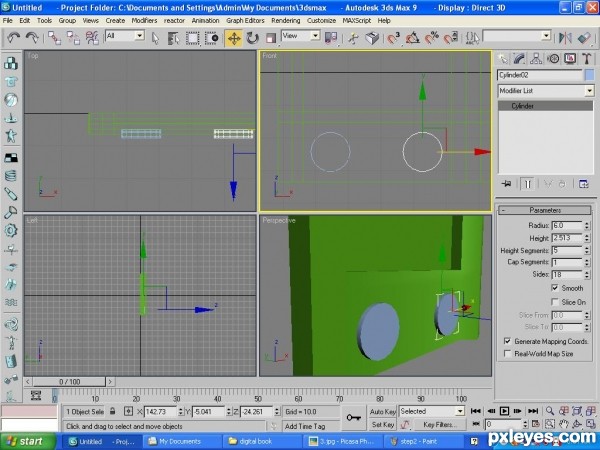600x450 pixels.
Task: Toggle the Percent Snap icon
Action: pyautogui.click(x=432, y=38)
